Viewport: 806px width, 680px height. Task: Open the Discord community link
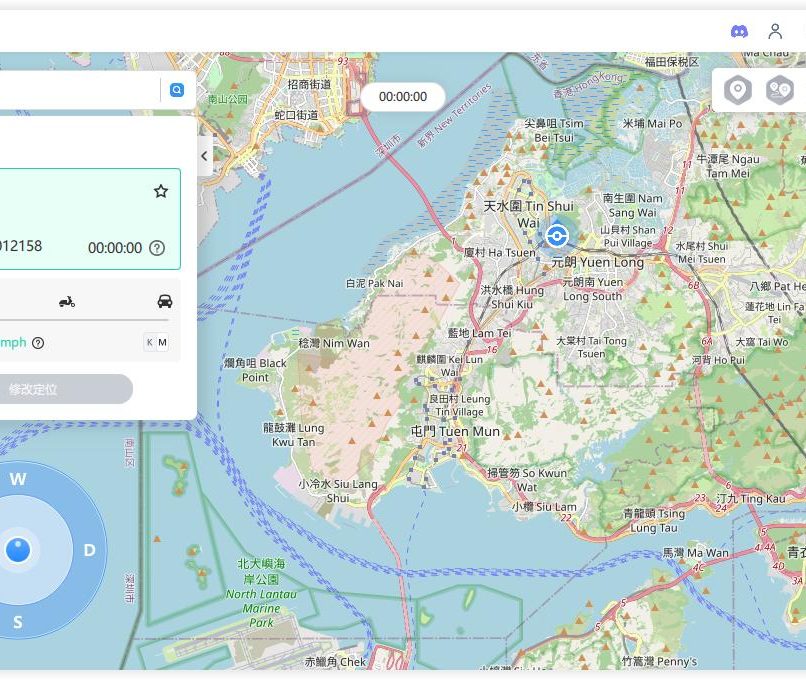point(739,31)
